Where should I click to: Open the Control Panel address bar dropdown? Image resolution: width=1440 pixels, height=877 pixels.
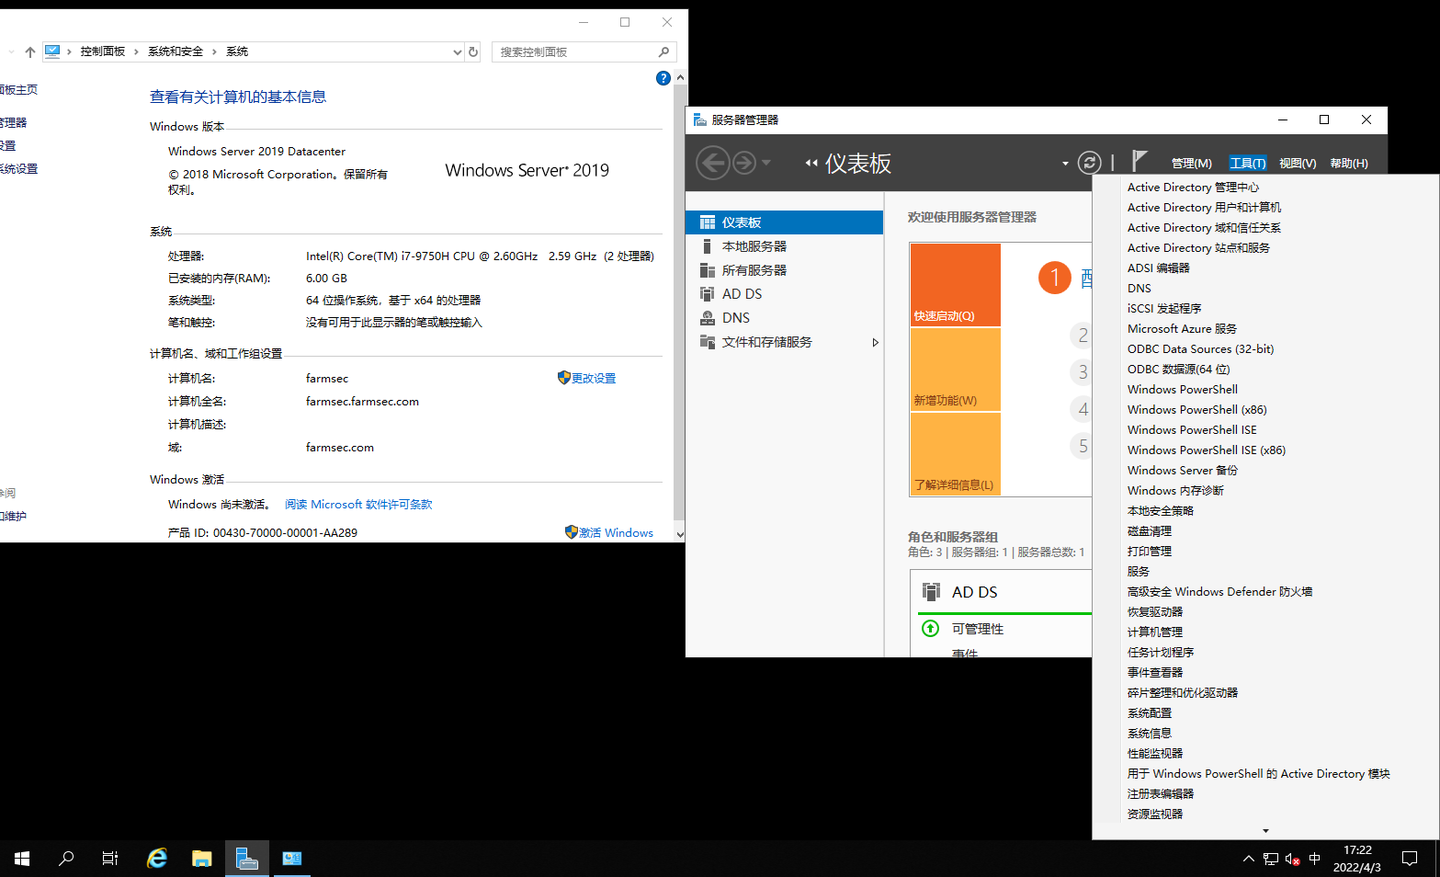point(457,51)
